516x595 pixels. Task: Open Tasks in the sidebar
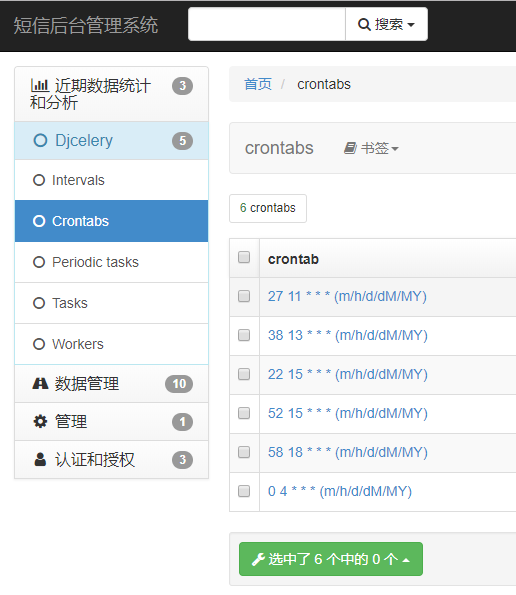coord(112,303)
